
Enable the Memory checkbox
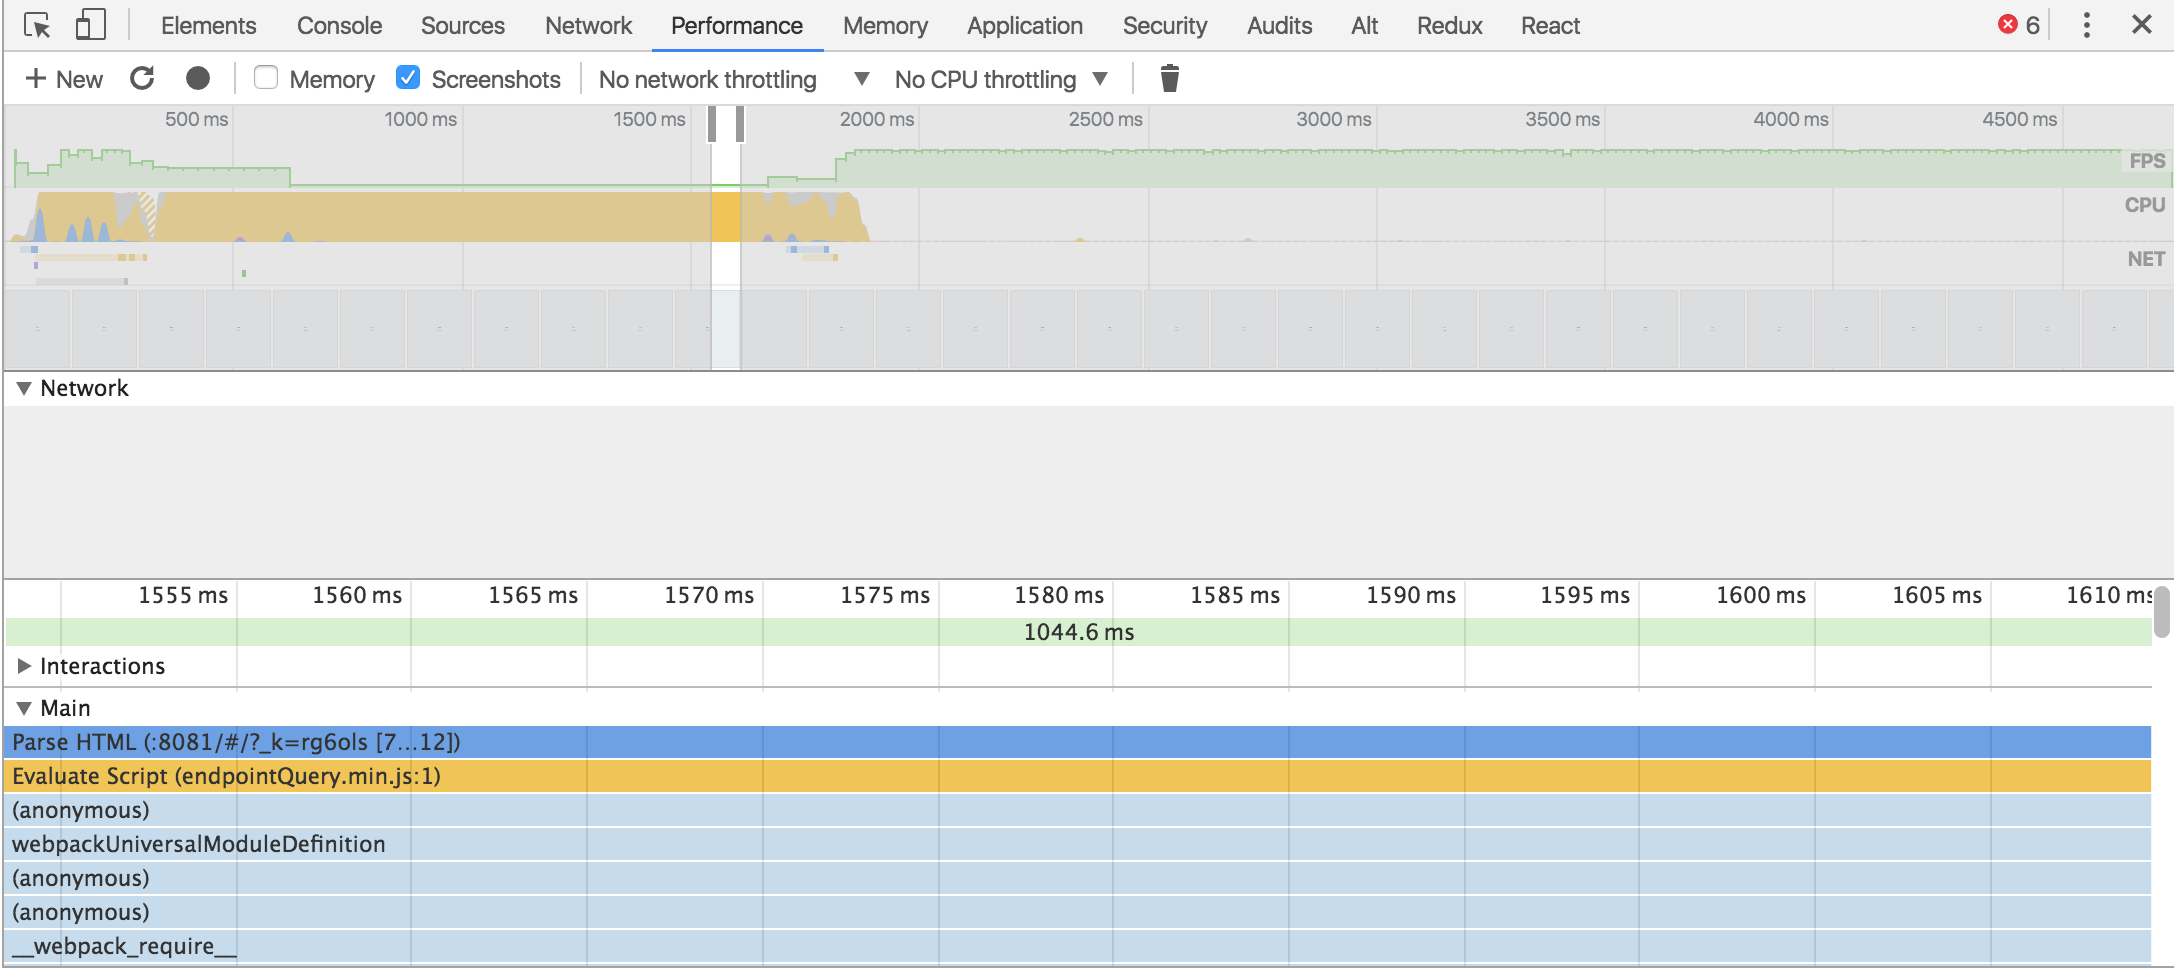tap(266, 78)
